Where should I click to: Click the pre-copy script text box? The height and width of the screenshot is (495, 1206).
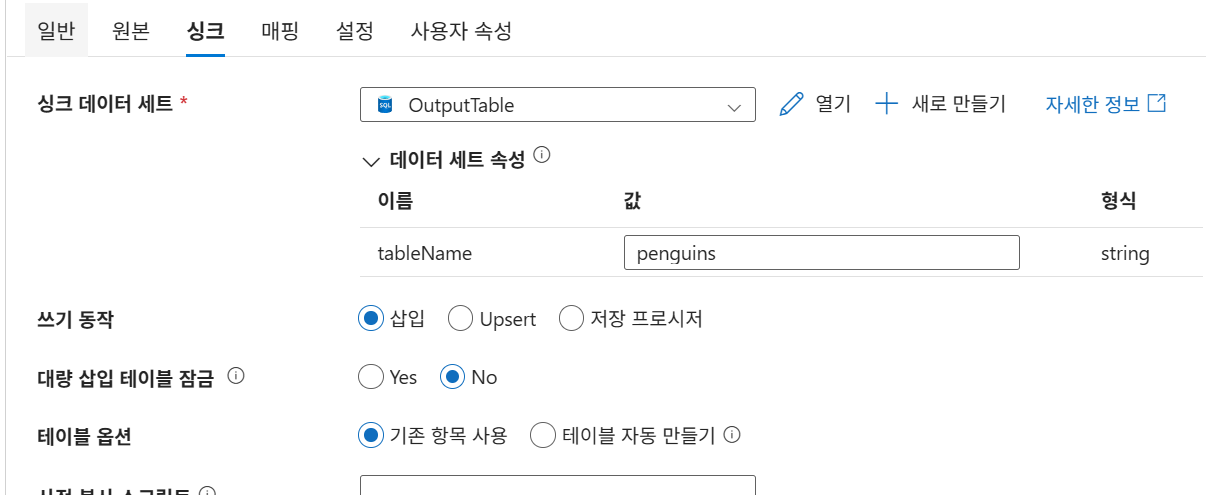click(557, 486)
